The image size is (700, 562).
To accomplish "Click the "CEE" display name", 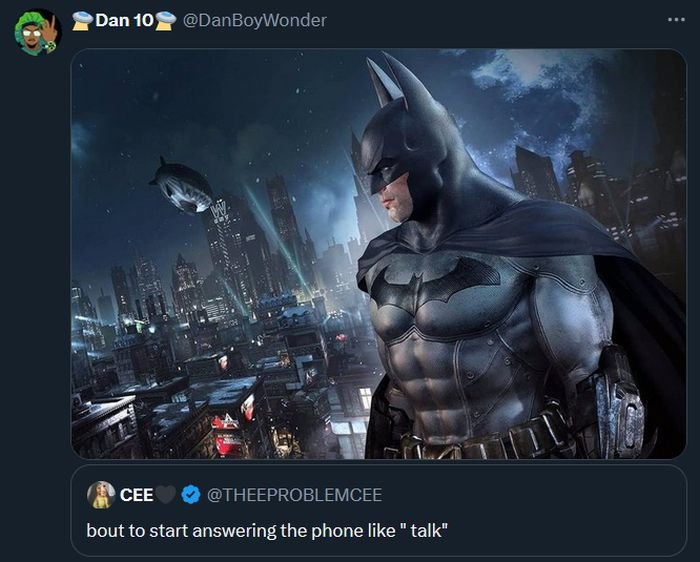I will pos(136,495).
